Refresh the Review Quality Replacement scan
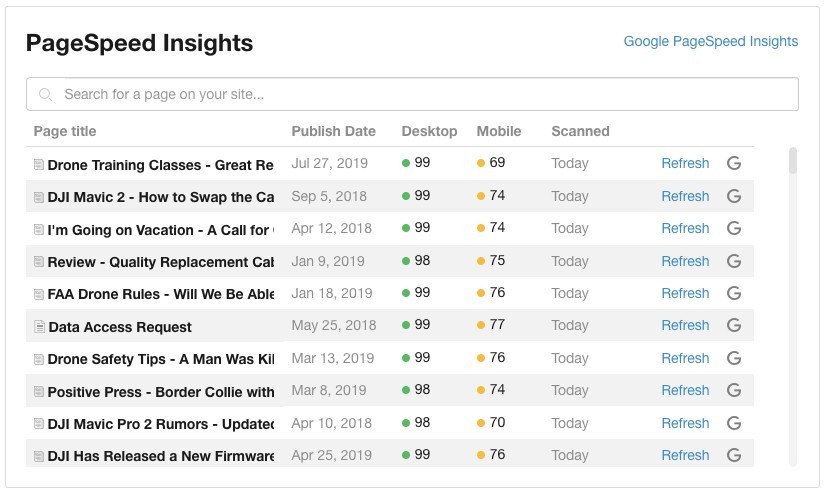This screenshot has width=826, height=492. point(685,261)
